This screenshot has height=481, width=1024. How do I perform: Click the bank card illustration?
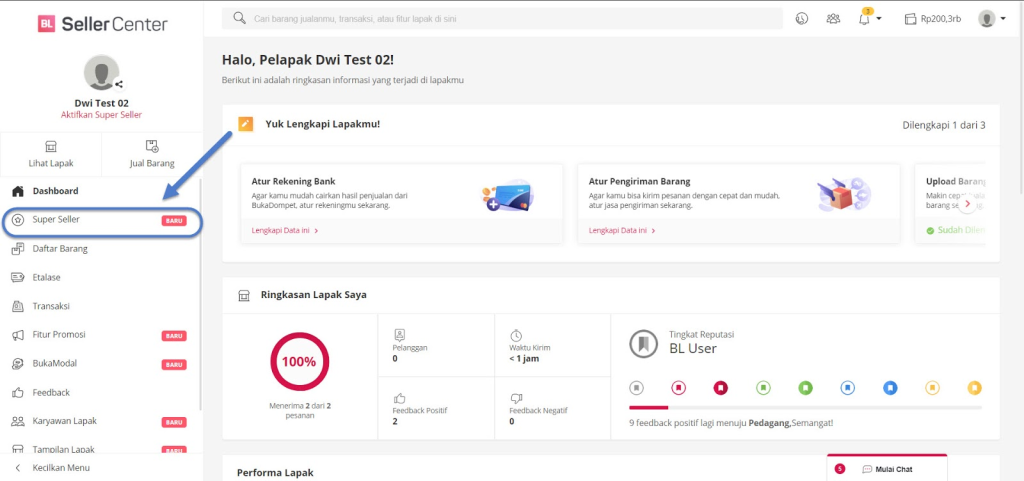coord(507,196)
